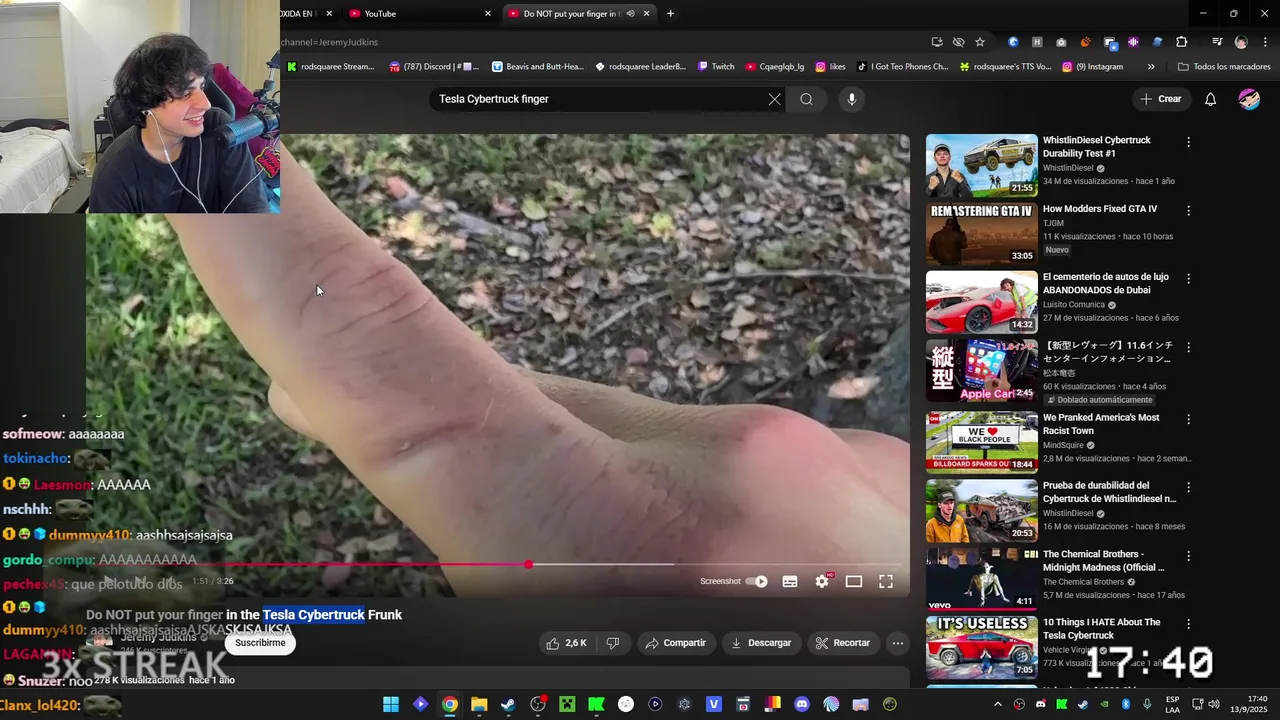
Task: Click Compartir to share the video
Action: 675,643
